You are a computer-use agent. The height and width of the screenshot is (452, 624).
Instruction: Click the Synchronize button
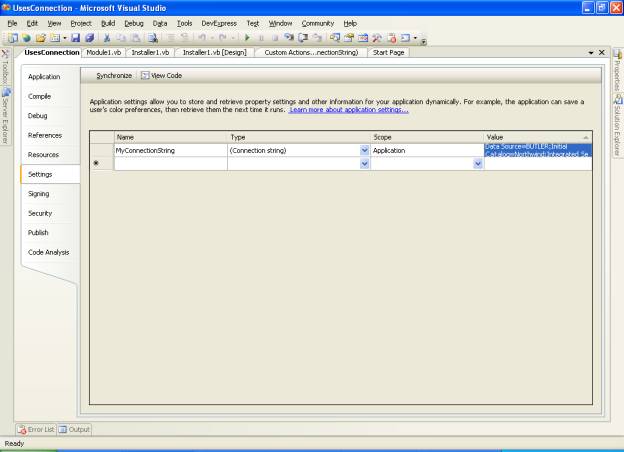pos(114,76)
